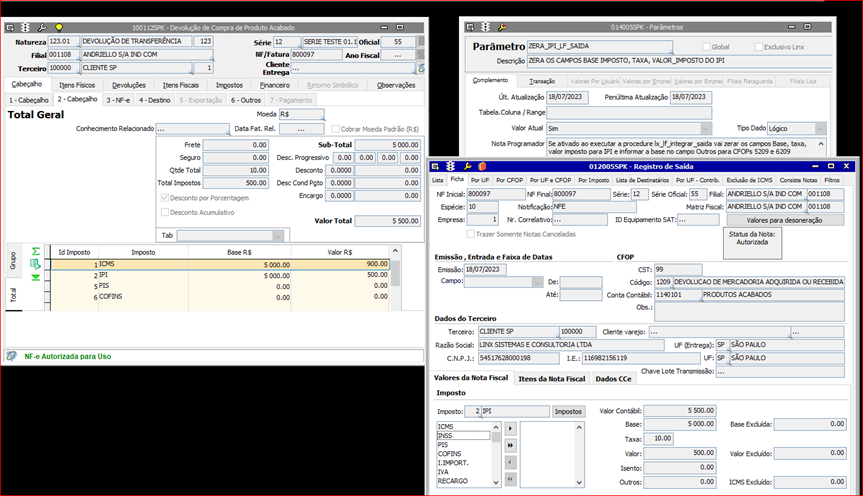This screenshot has height=496, width=863.
Task: Select INSS in the tax list
Action: pos(446,436)
